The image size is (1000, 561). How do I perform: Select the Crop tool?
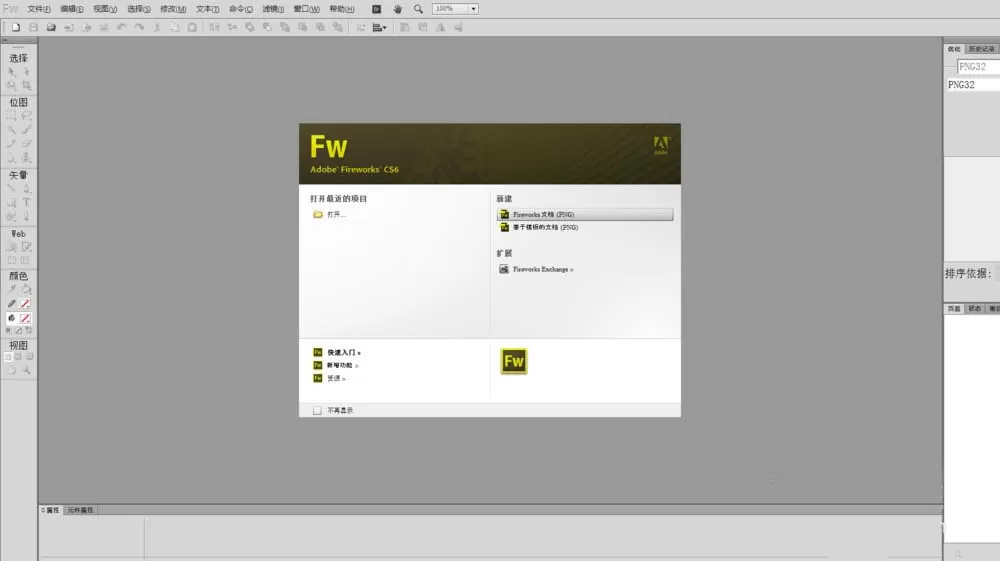coord(26,85)
